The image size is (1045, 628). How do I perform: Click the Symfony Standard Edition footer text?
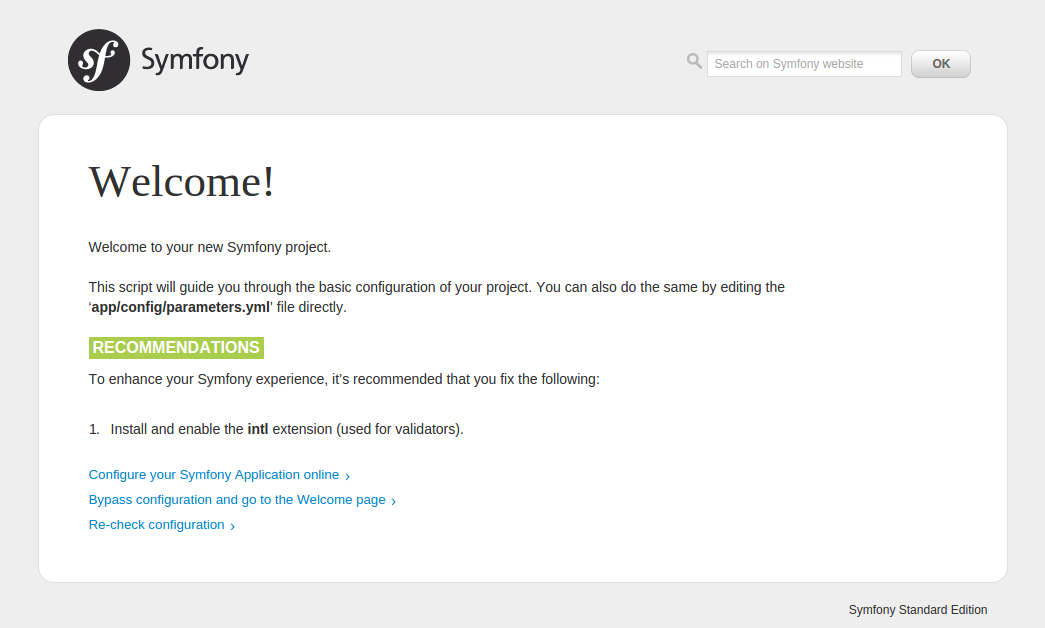[x=918, y=610]
